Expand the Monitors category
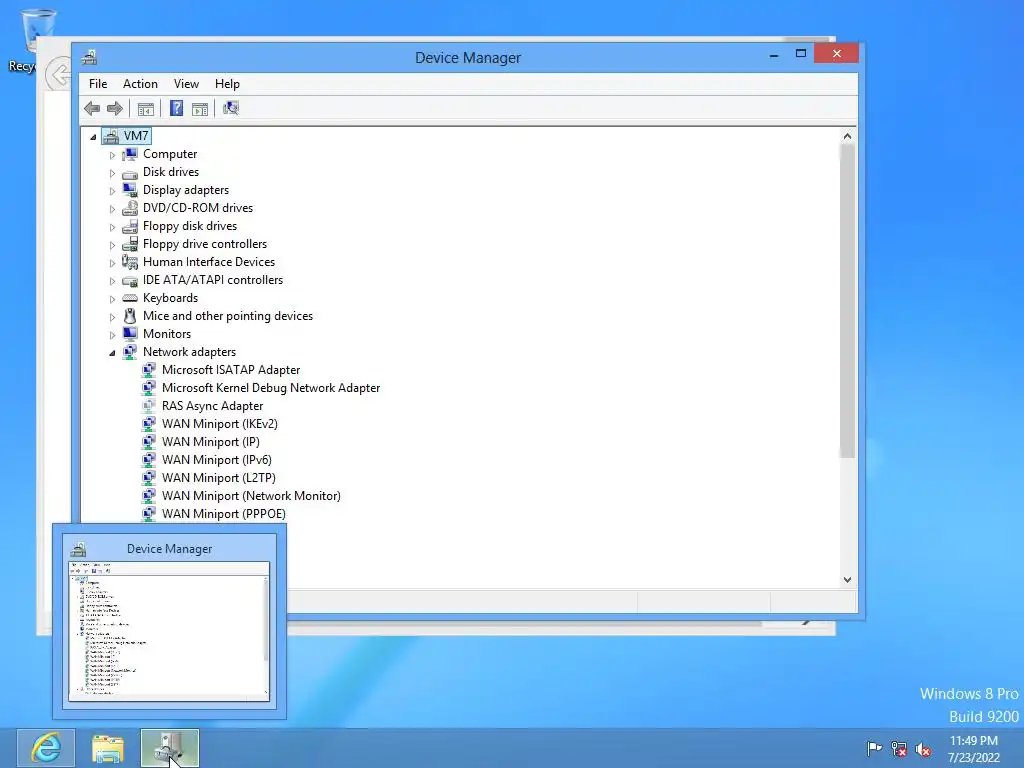Screen dimensions: 1024x768 [x=112, y=334]
